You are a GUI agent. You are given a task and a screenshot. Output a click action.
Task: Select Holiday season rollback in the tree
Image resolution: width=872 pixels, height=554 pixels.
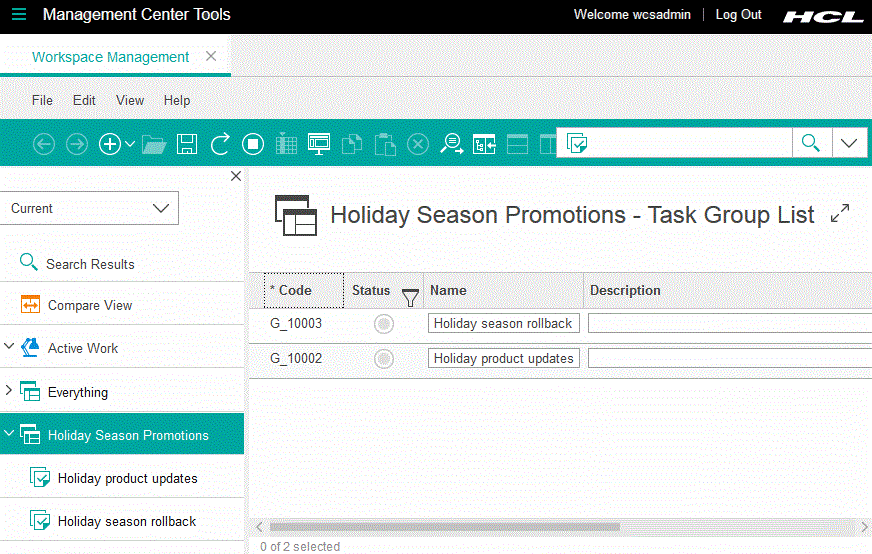tap(127, 521)
